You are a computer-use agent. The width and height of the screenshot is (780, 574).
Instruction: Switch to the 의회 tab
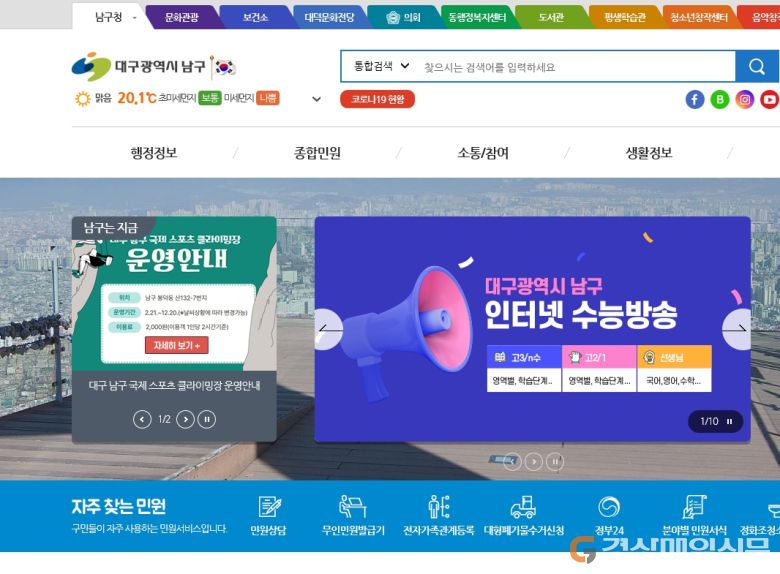click(x=403, y=17)
